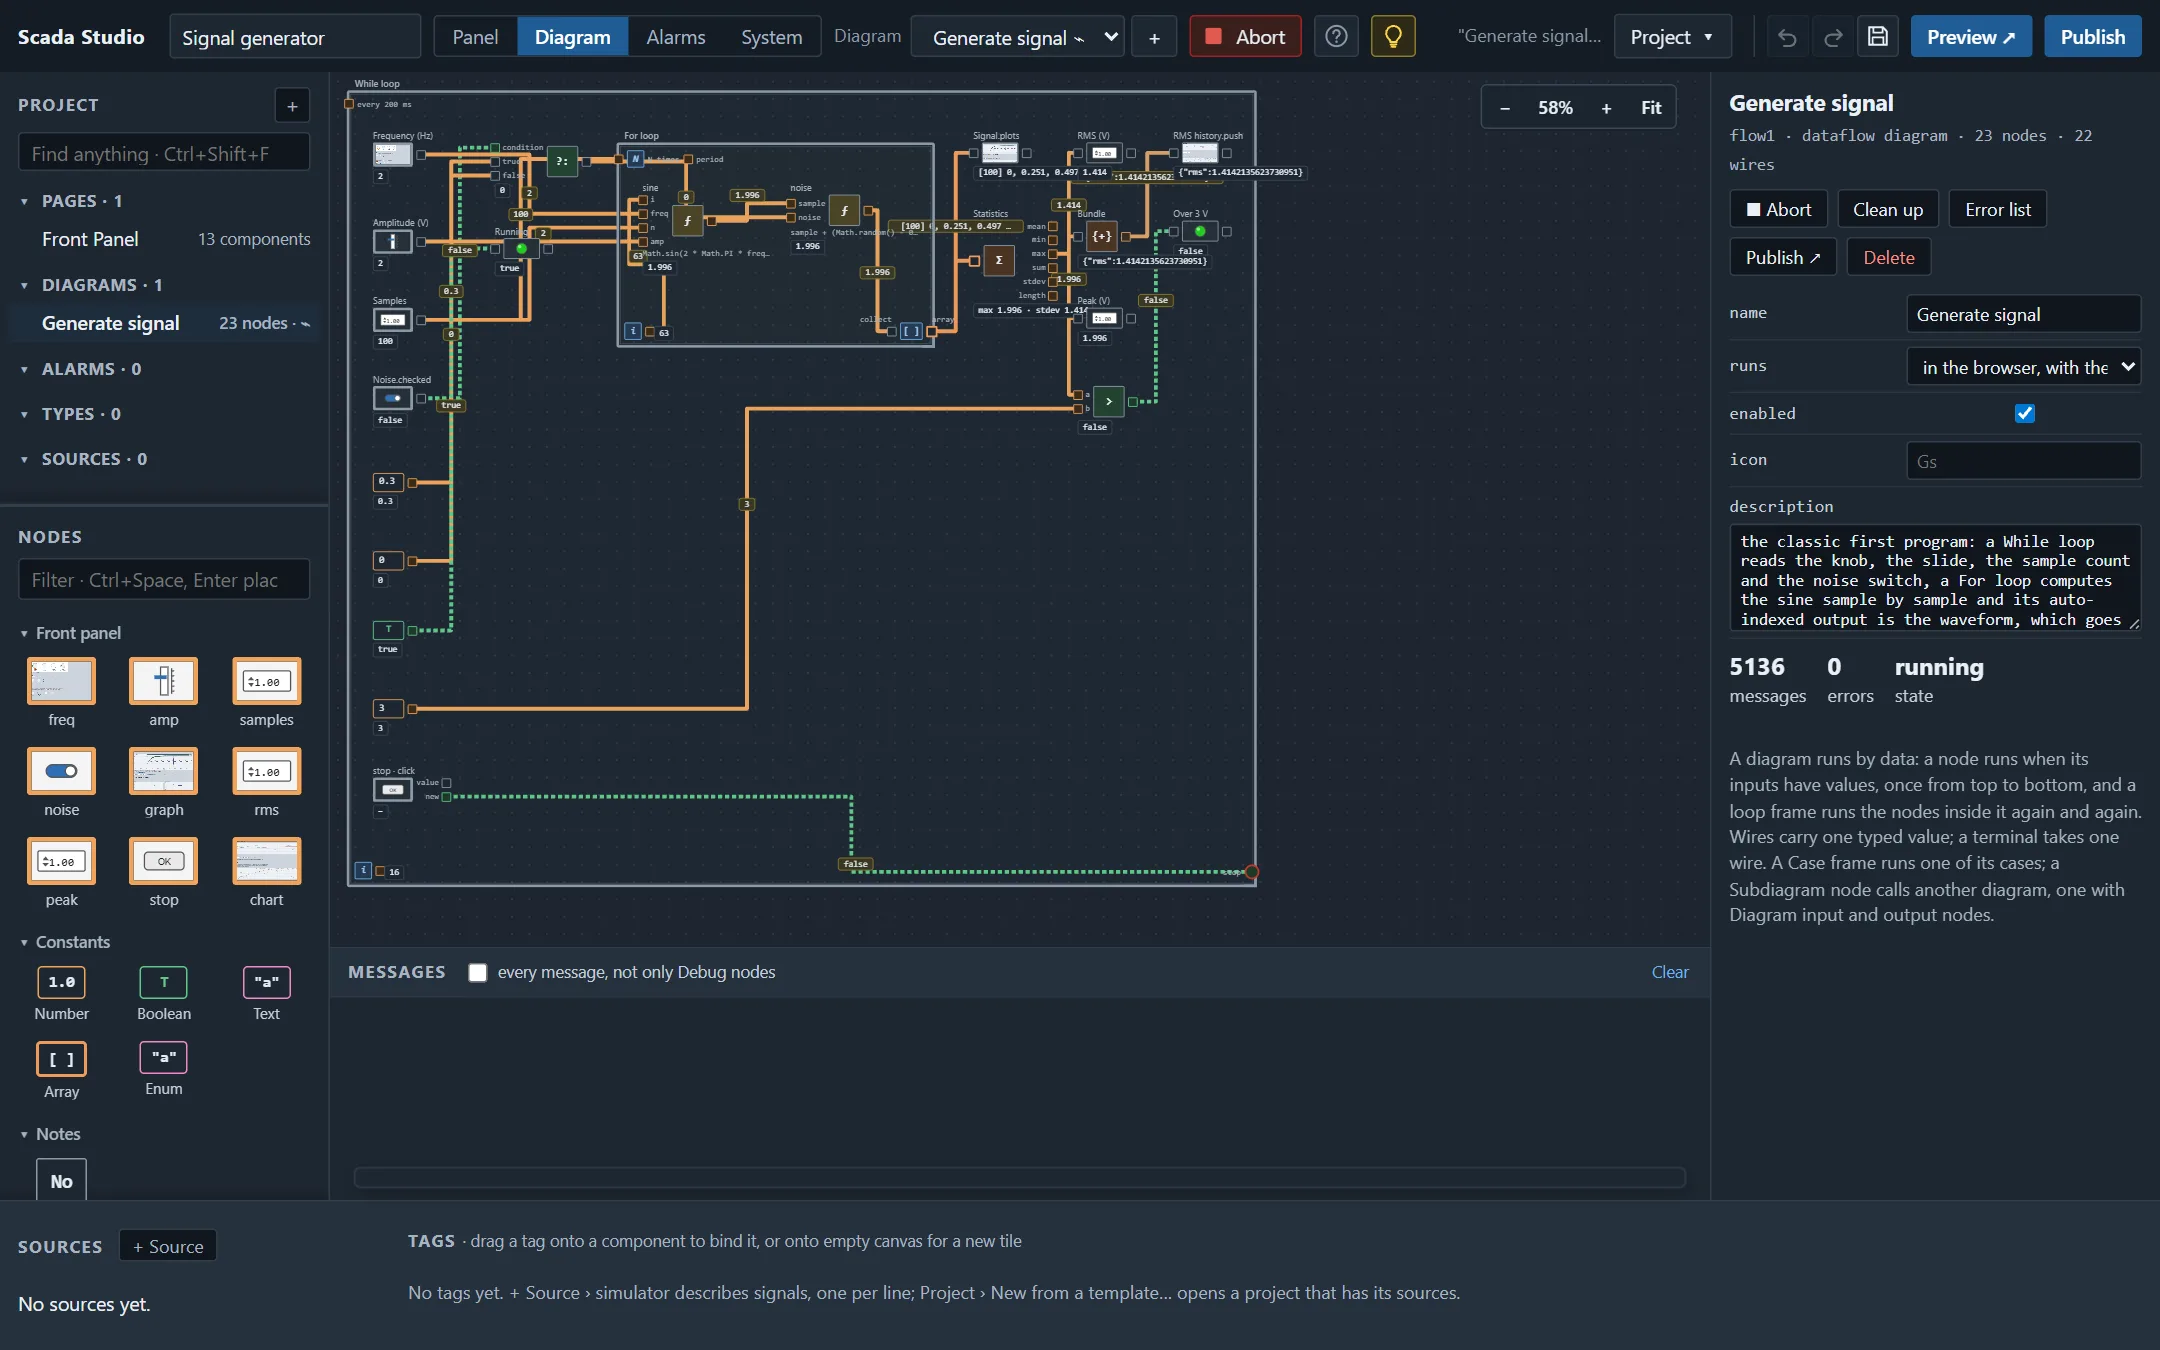Check every message, not only Debug nodes
2160x1350 pixels.
pyautogui.click(x=478, y=972)
